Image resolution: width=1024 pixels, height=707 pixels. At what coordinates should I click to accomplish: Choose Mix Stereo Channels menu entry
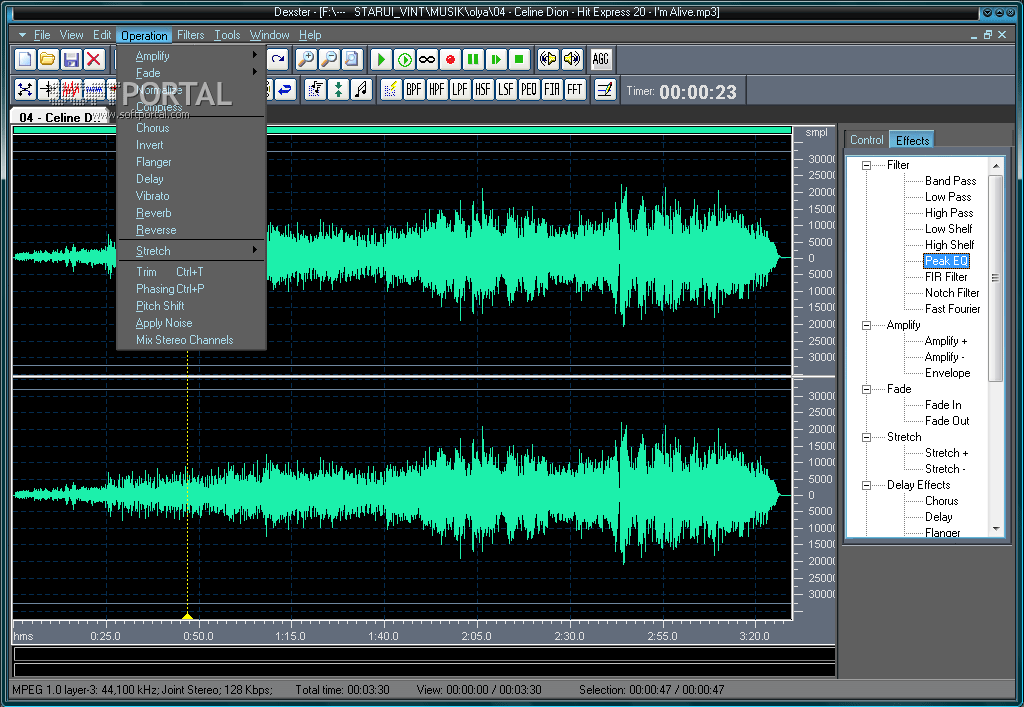click(x=191, y=339)
